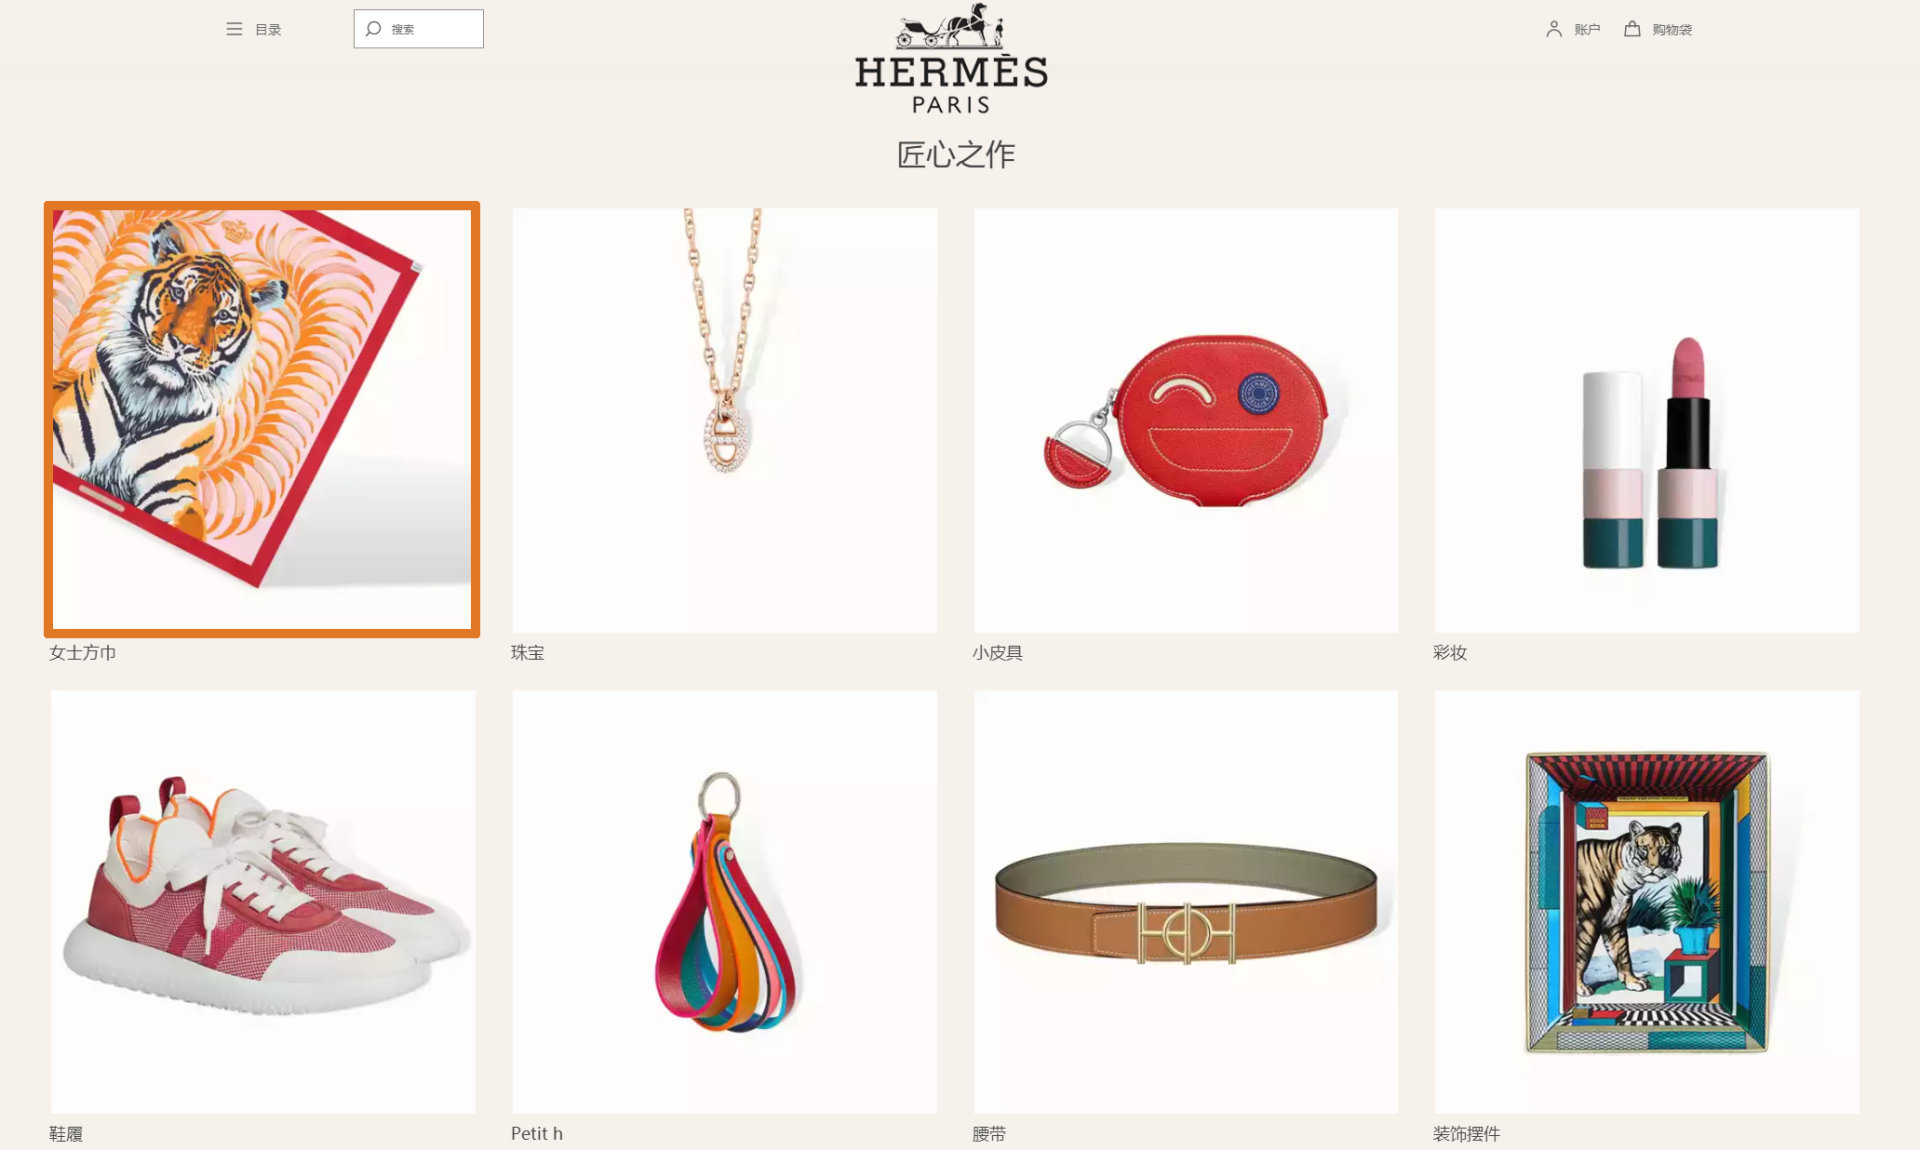The width and height of the screenshot is (1920, 1150).
Task: Select the tiger scarf thumbnail
Action: pyautogui.click(x=262, y=419)
